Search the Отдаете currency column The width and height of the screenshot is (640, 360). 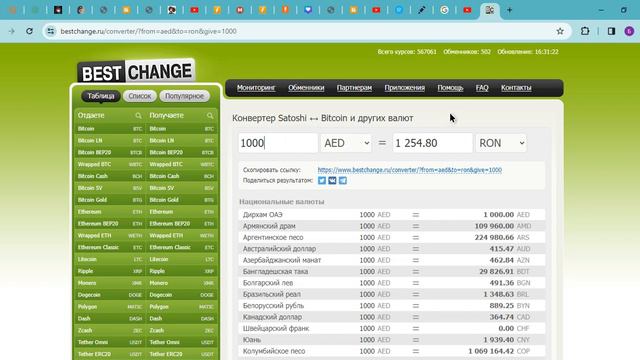(138, 116)
